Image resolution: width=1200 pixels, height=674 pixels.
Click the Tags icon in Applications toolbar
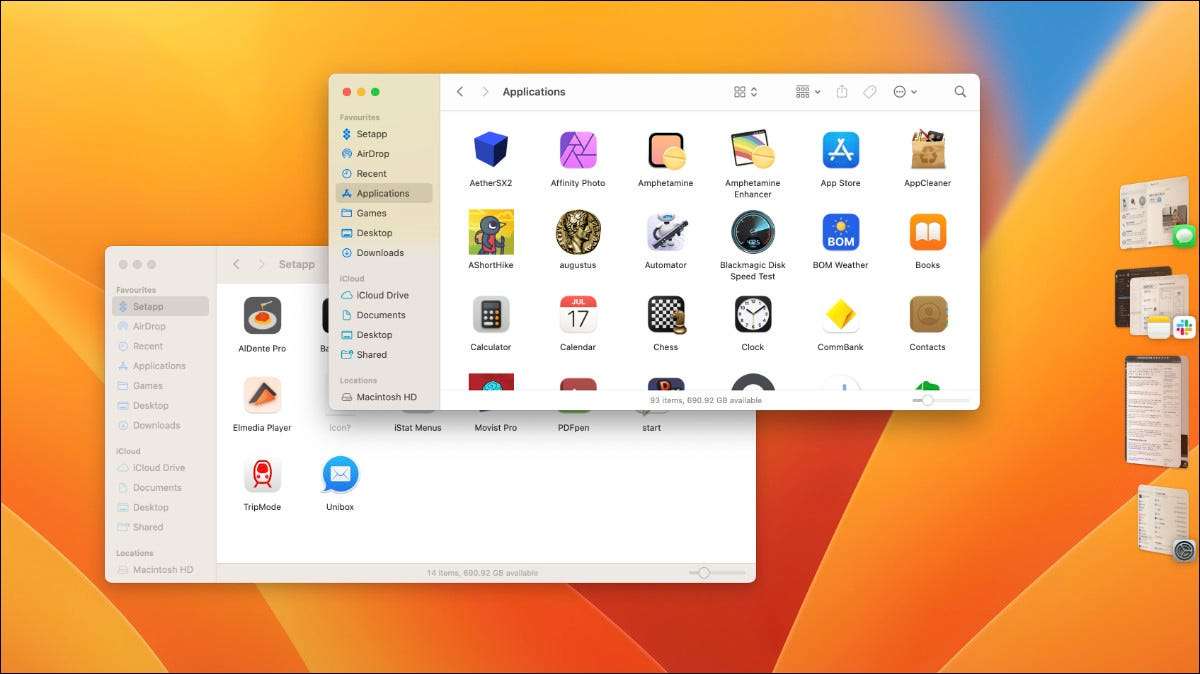tap(870, 91)
